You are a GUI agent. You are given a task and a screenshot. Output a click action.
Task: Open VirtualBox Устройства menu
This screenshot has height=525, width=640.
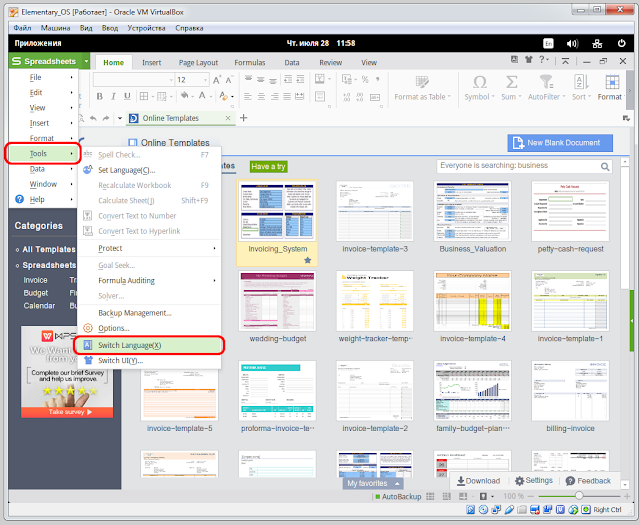click(146, 28)
